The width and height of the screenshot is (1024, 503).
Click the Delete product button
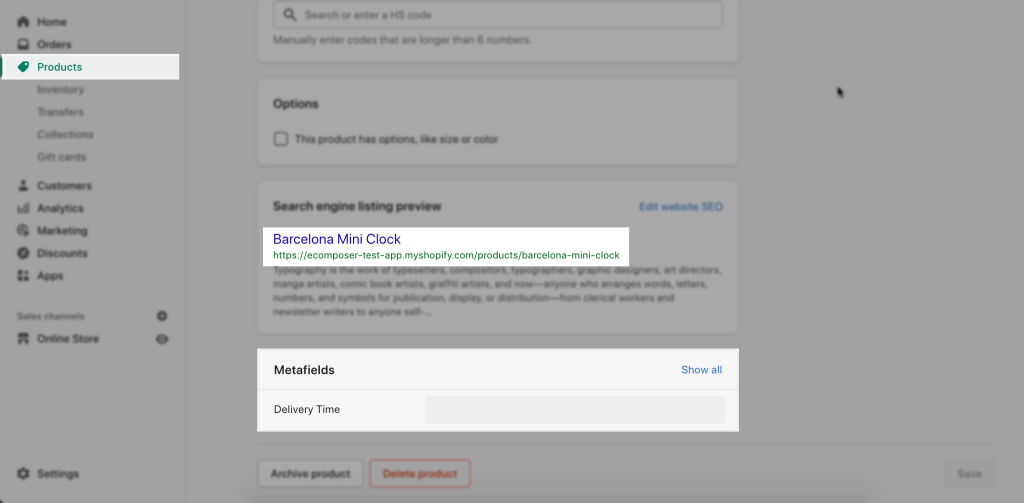(x=420, y=474)
